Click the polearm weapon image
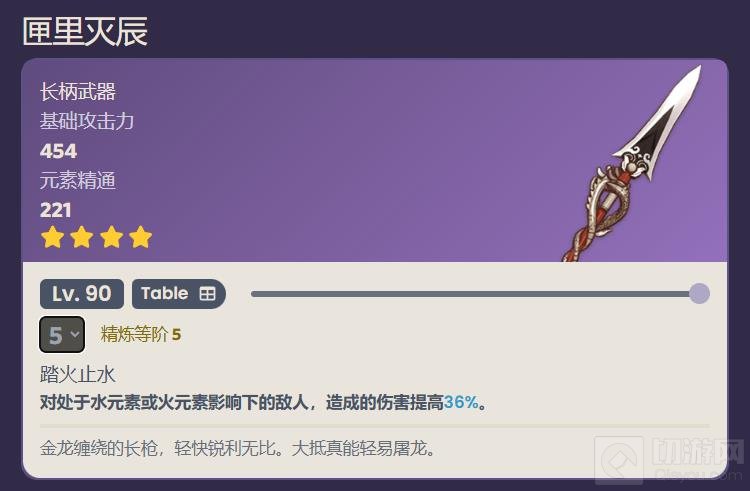Image resolution: width=750 pixels, height=491 pixels. (632, 164)
